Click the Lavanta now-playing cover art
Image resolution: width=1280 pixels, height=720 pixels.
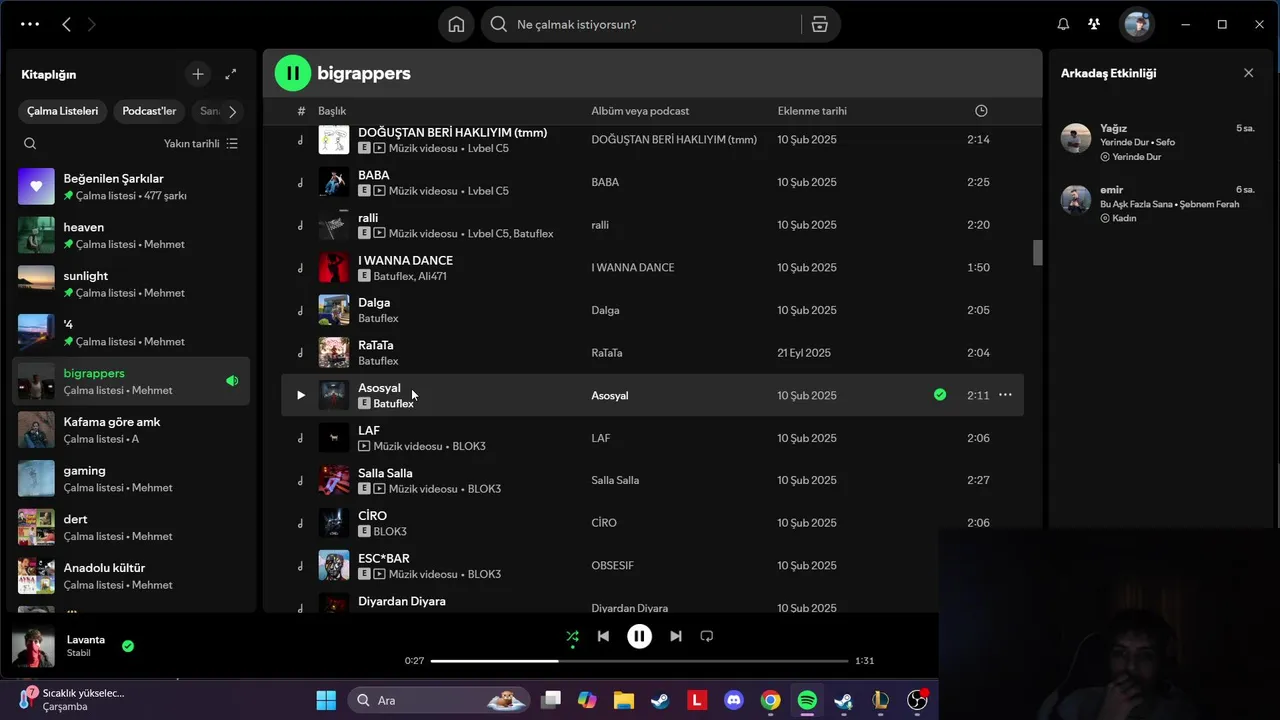click(33, 647)
